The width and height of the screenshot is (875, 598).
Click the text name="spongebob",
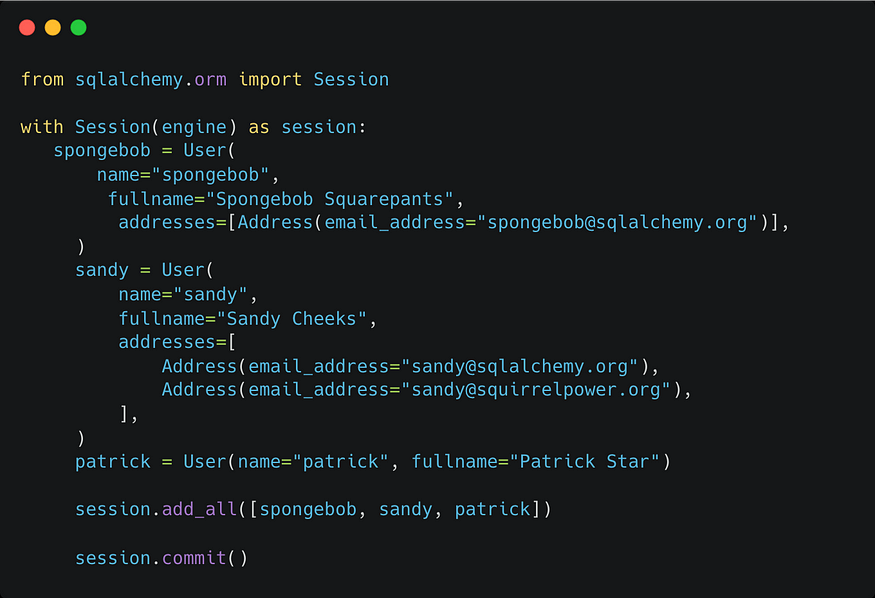(x=188, y=175)
